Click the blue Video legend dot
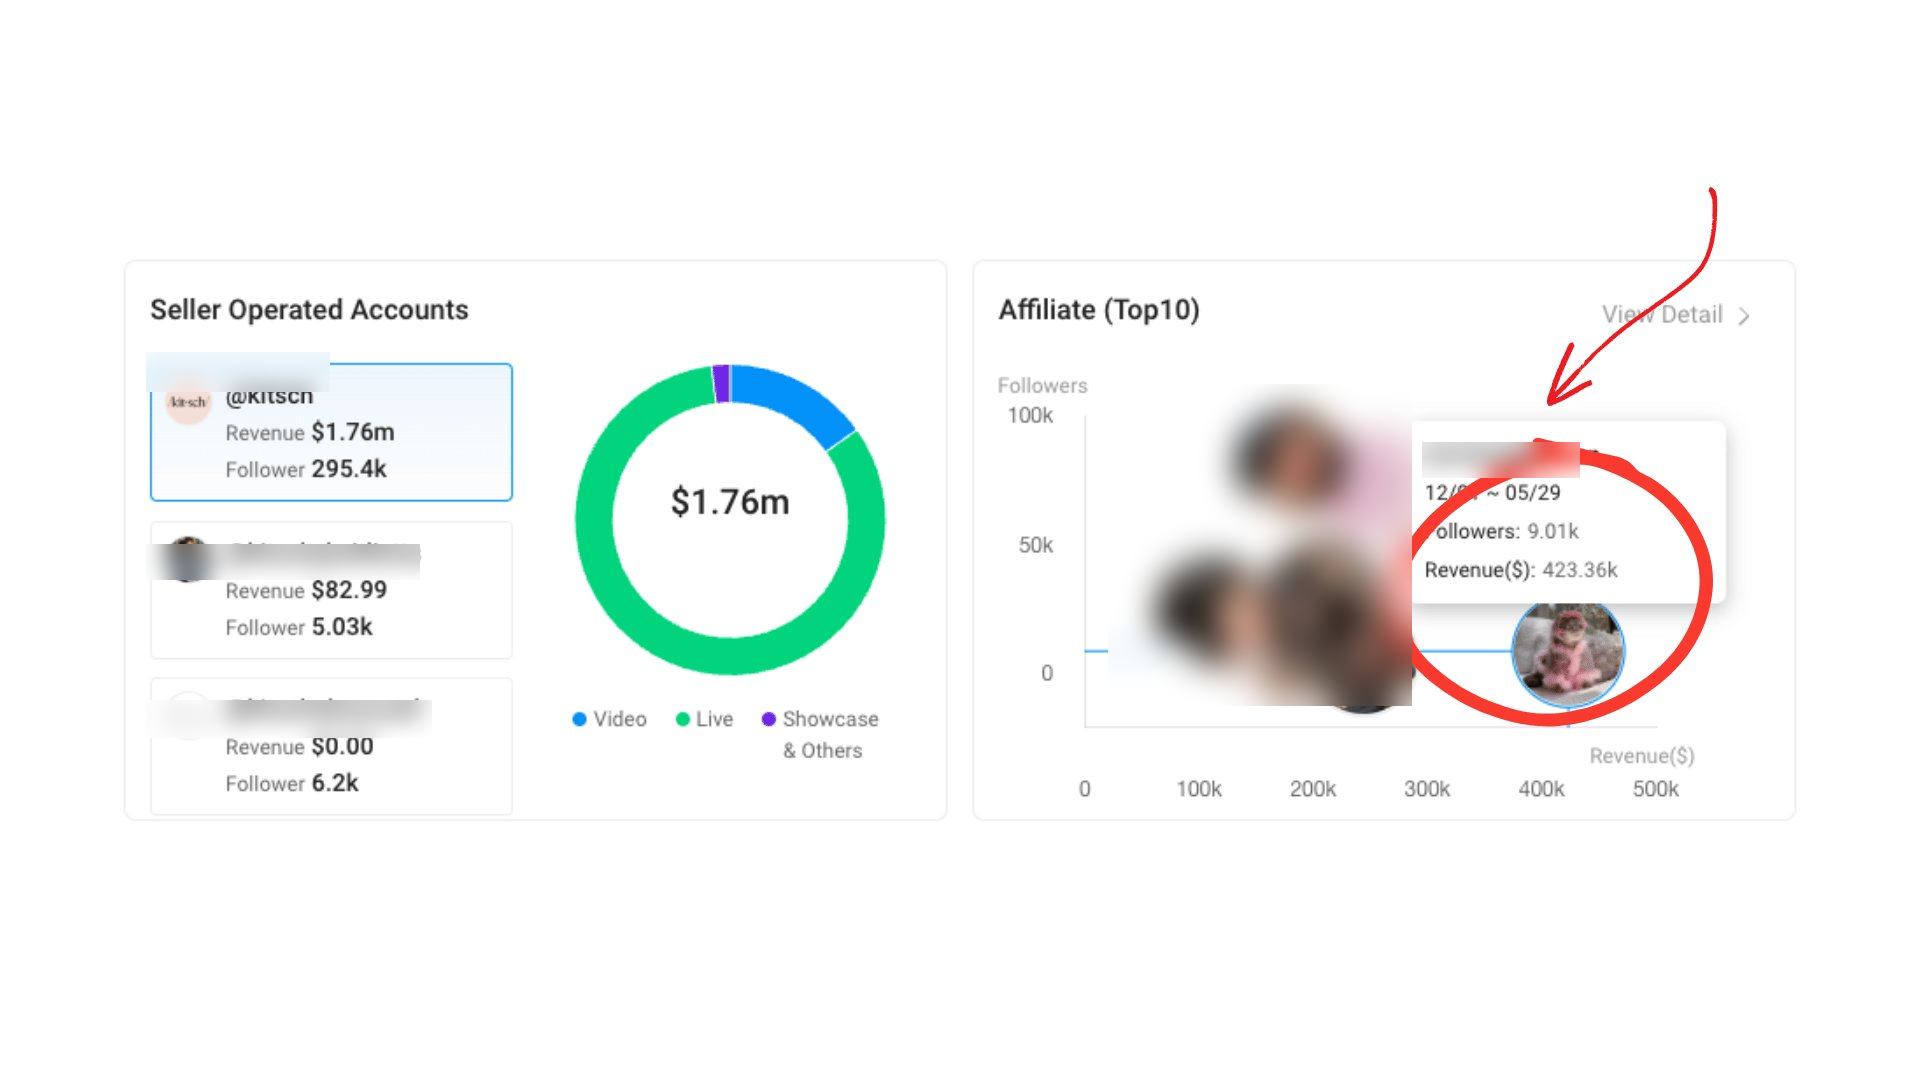Viewport: 1920px width, 1080px height. pyautogui.click(x=579, y=719)
